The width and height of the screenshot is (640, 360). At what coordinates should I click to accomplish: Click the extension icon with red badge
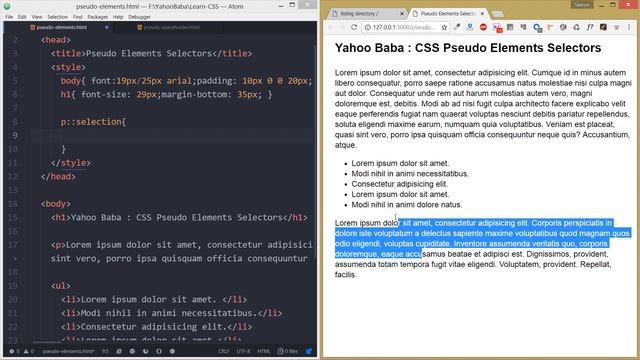tap(497, 28)
